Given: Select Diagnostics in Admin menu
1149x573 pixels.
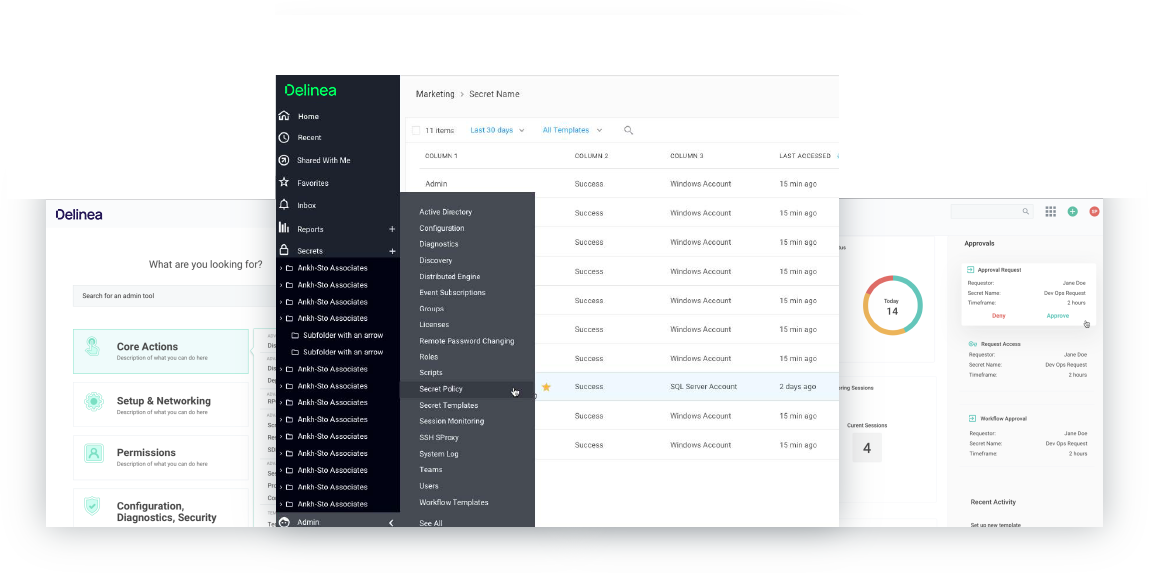Looking at the screenshot, I should pyautogui.click(x=439, y=244).
